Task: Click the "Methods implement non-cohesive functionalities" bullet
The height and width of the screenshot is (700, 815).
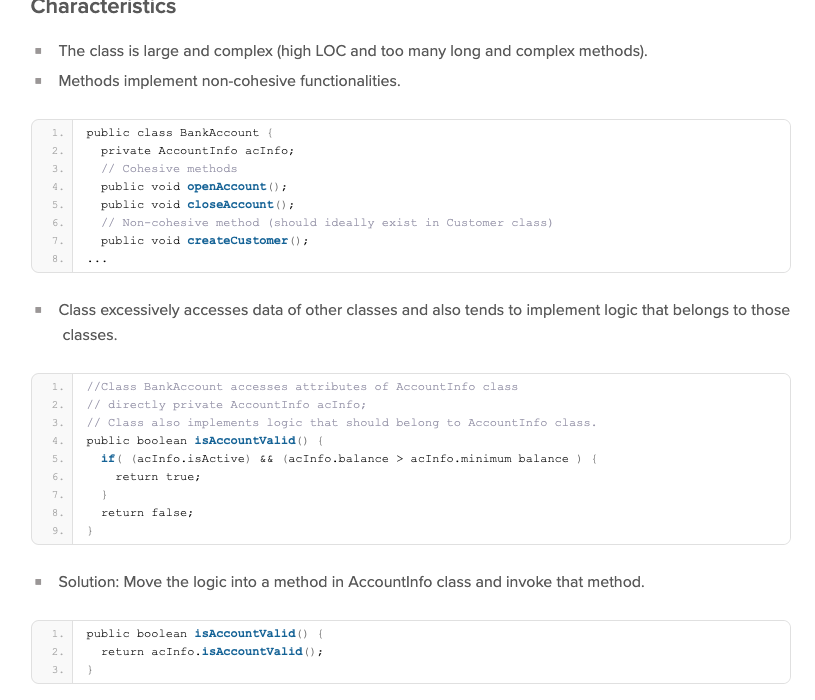Action: tap(229, 81)
